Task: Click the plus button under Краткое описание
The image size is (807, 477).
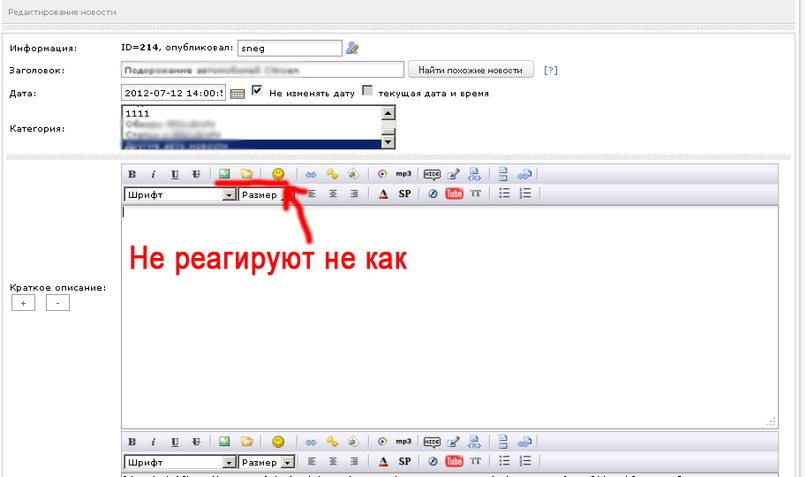Action: (23, 303)
